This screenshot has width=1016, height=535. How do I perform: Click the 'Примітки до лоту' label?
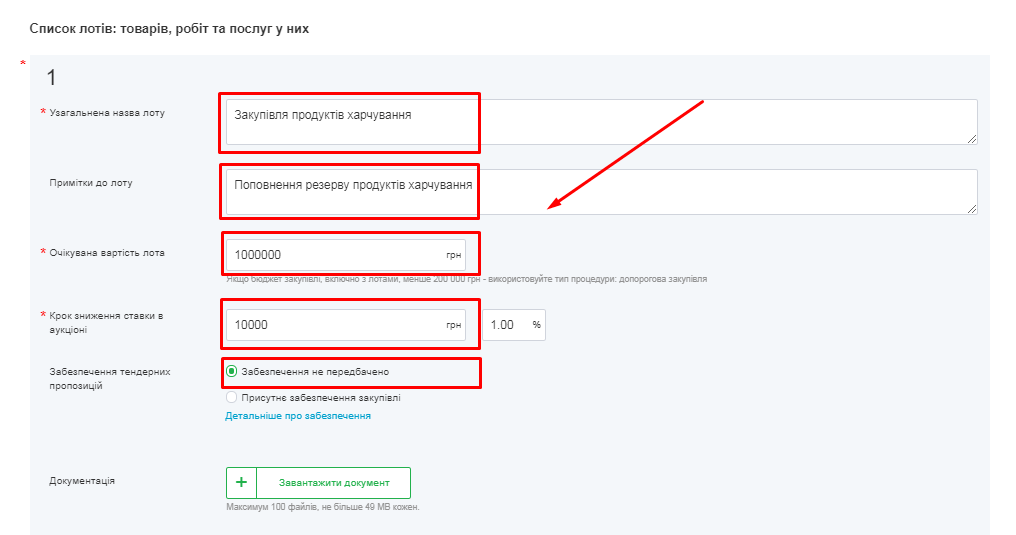coord(91,183)
